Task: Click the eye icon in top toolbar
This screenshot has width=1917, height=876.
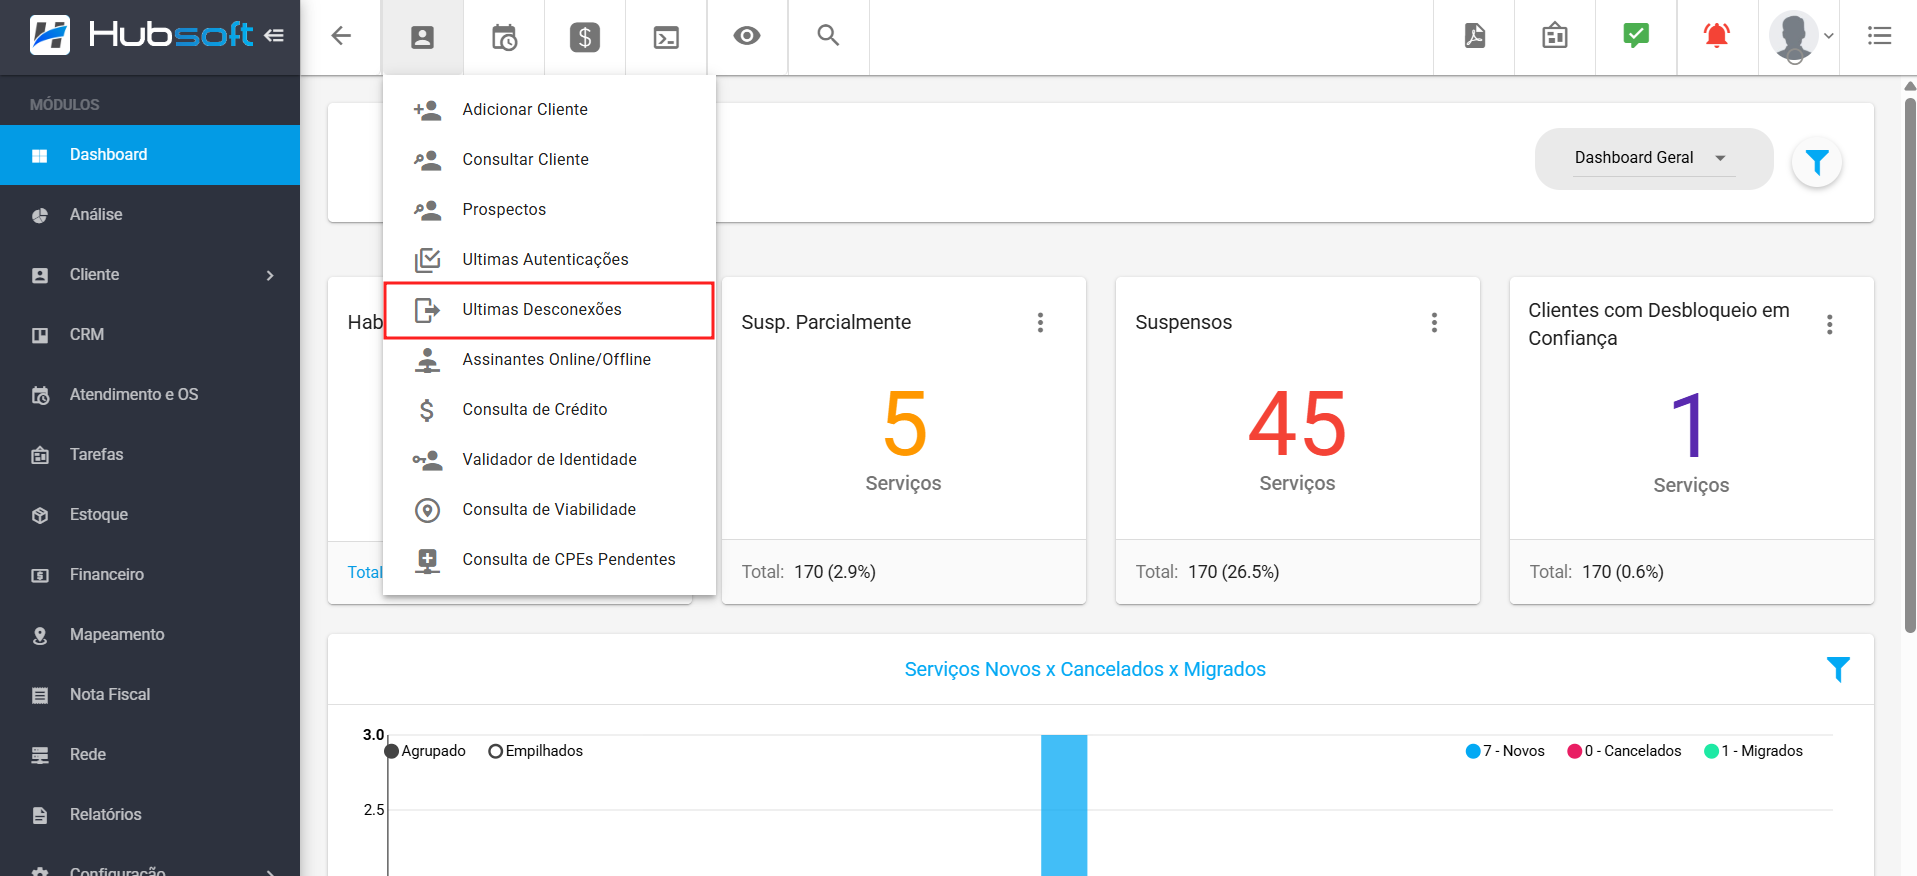Action: (x=747, y=37)
